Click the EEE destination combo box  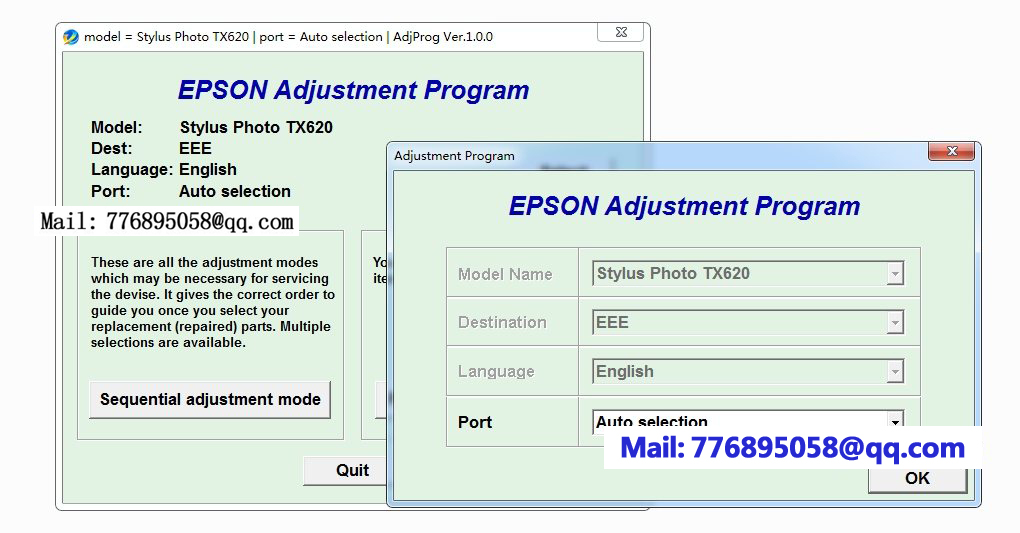pos(748,323)
